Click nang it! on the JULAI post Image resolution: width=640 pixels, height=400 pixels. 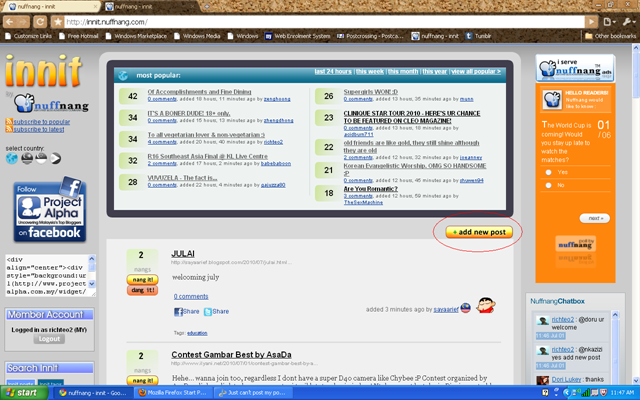click(x=142, y=280)
